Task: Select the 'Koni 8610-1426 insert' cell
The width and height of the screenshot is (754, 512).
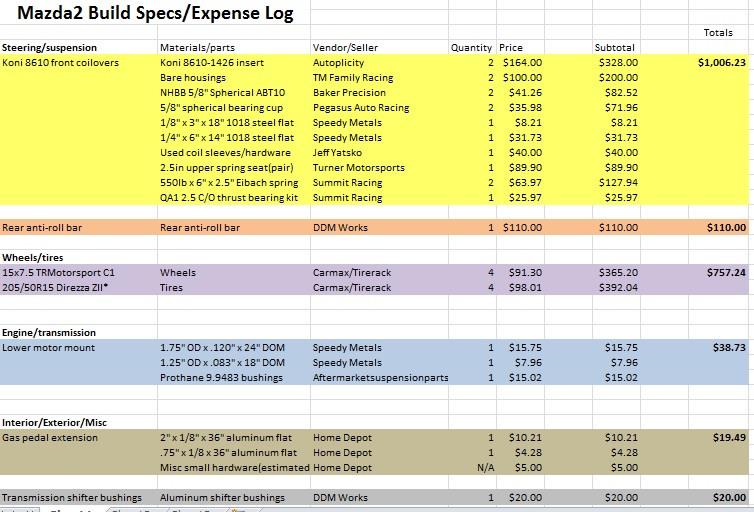Action: tap(234, 62)
